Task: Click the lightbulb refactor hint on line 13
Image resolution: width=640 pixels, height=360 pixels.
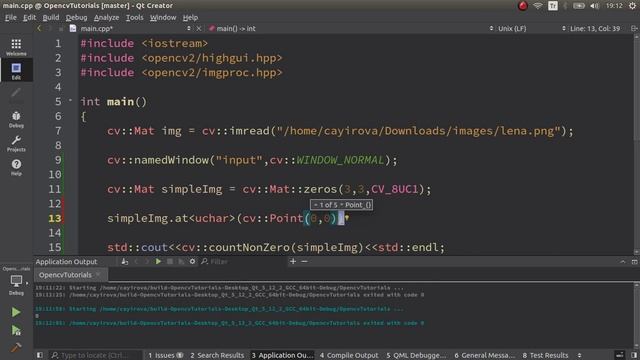Action: (347, 218)
